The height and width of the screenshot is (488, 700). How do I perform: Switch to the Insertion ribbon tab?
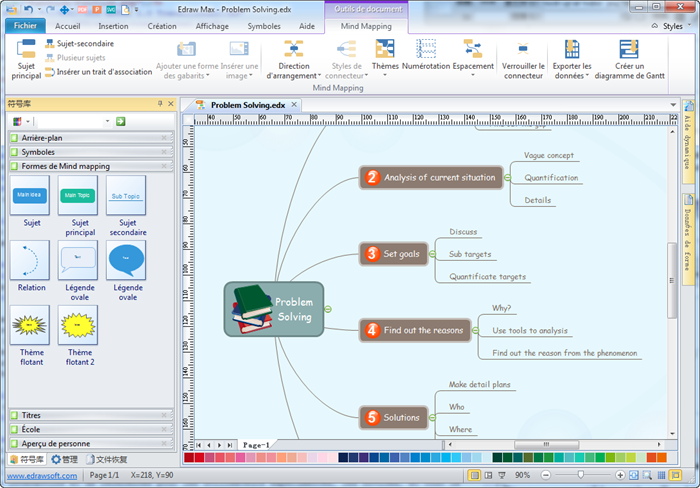tap(113, 27)
